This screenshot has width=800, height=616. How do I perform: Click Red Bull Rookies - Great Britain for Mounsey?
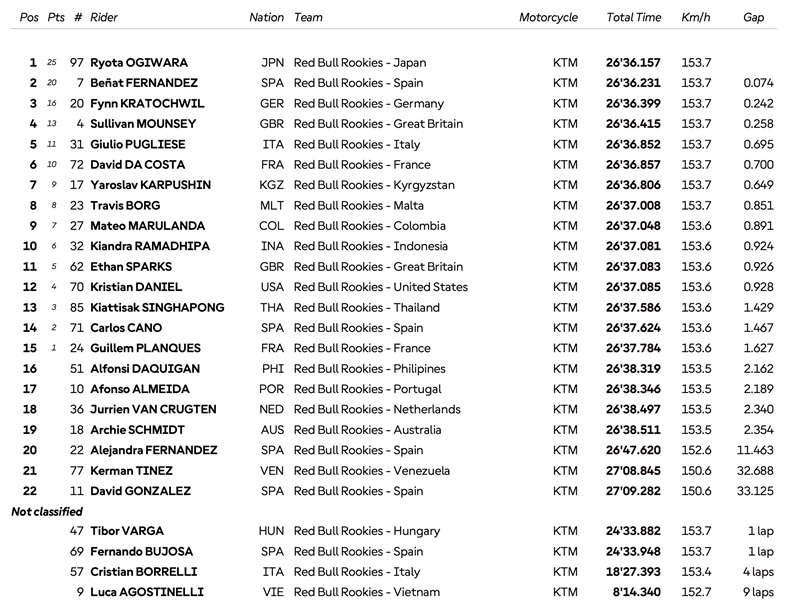click(378, 124)
